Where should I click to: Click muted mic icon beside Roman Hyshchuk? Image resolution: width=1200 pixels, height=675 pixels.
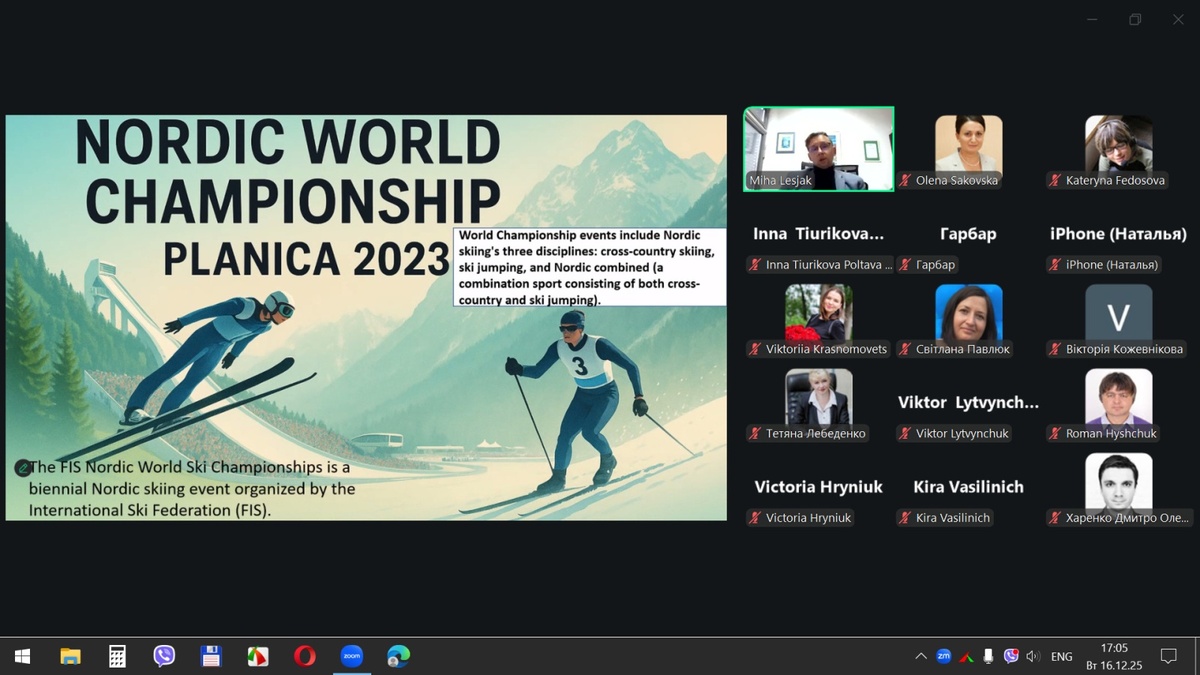coord(1056,434)
